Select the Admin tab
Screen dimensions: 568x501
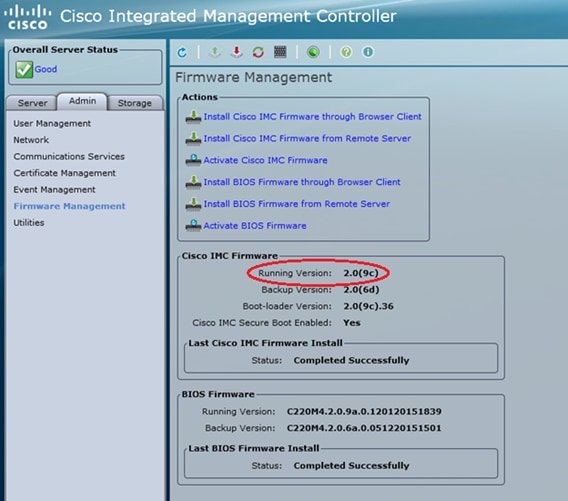coord(82,101)
